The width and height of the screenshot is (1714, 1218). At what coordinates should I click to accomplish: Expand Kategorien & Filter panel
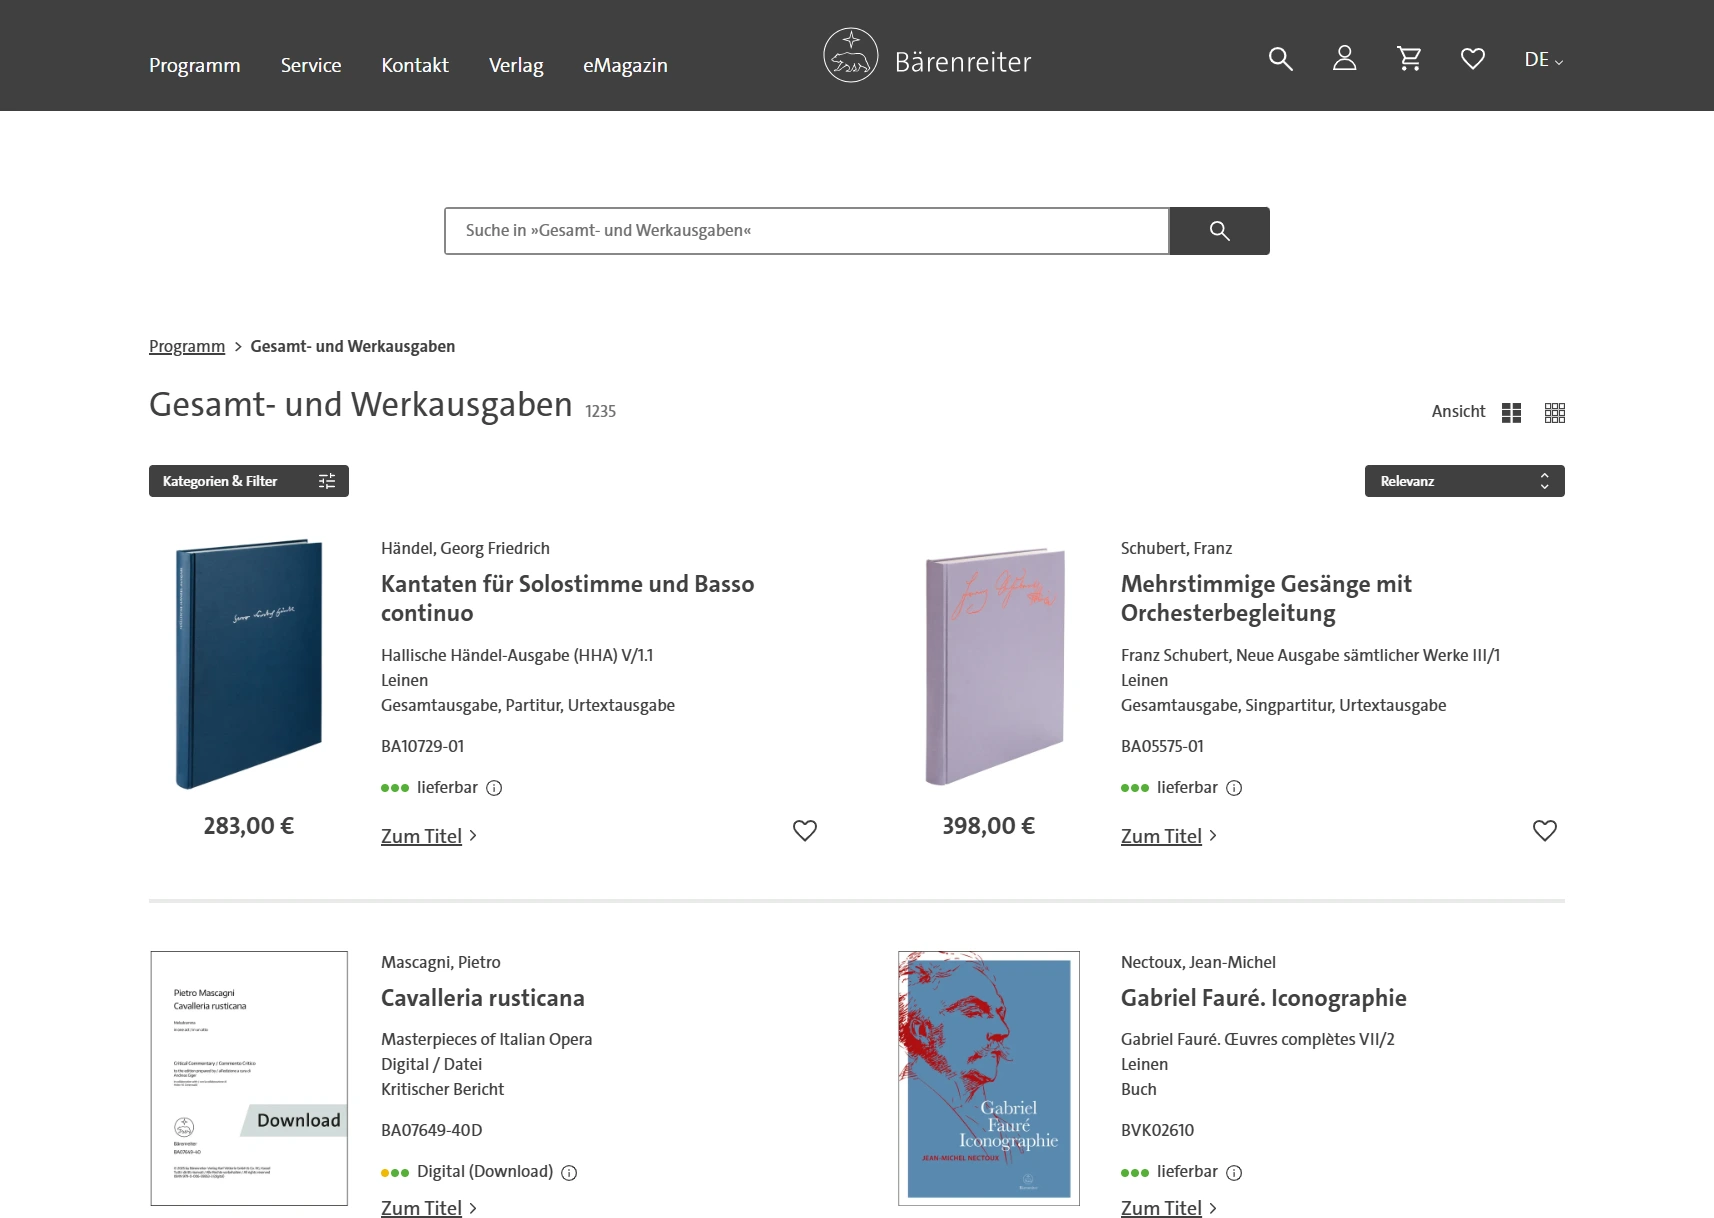click(x=249, y=481)
